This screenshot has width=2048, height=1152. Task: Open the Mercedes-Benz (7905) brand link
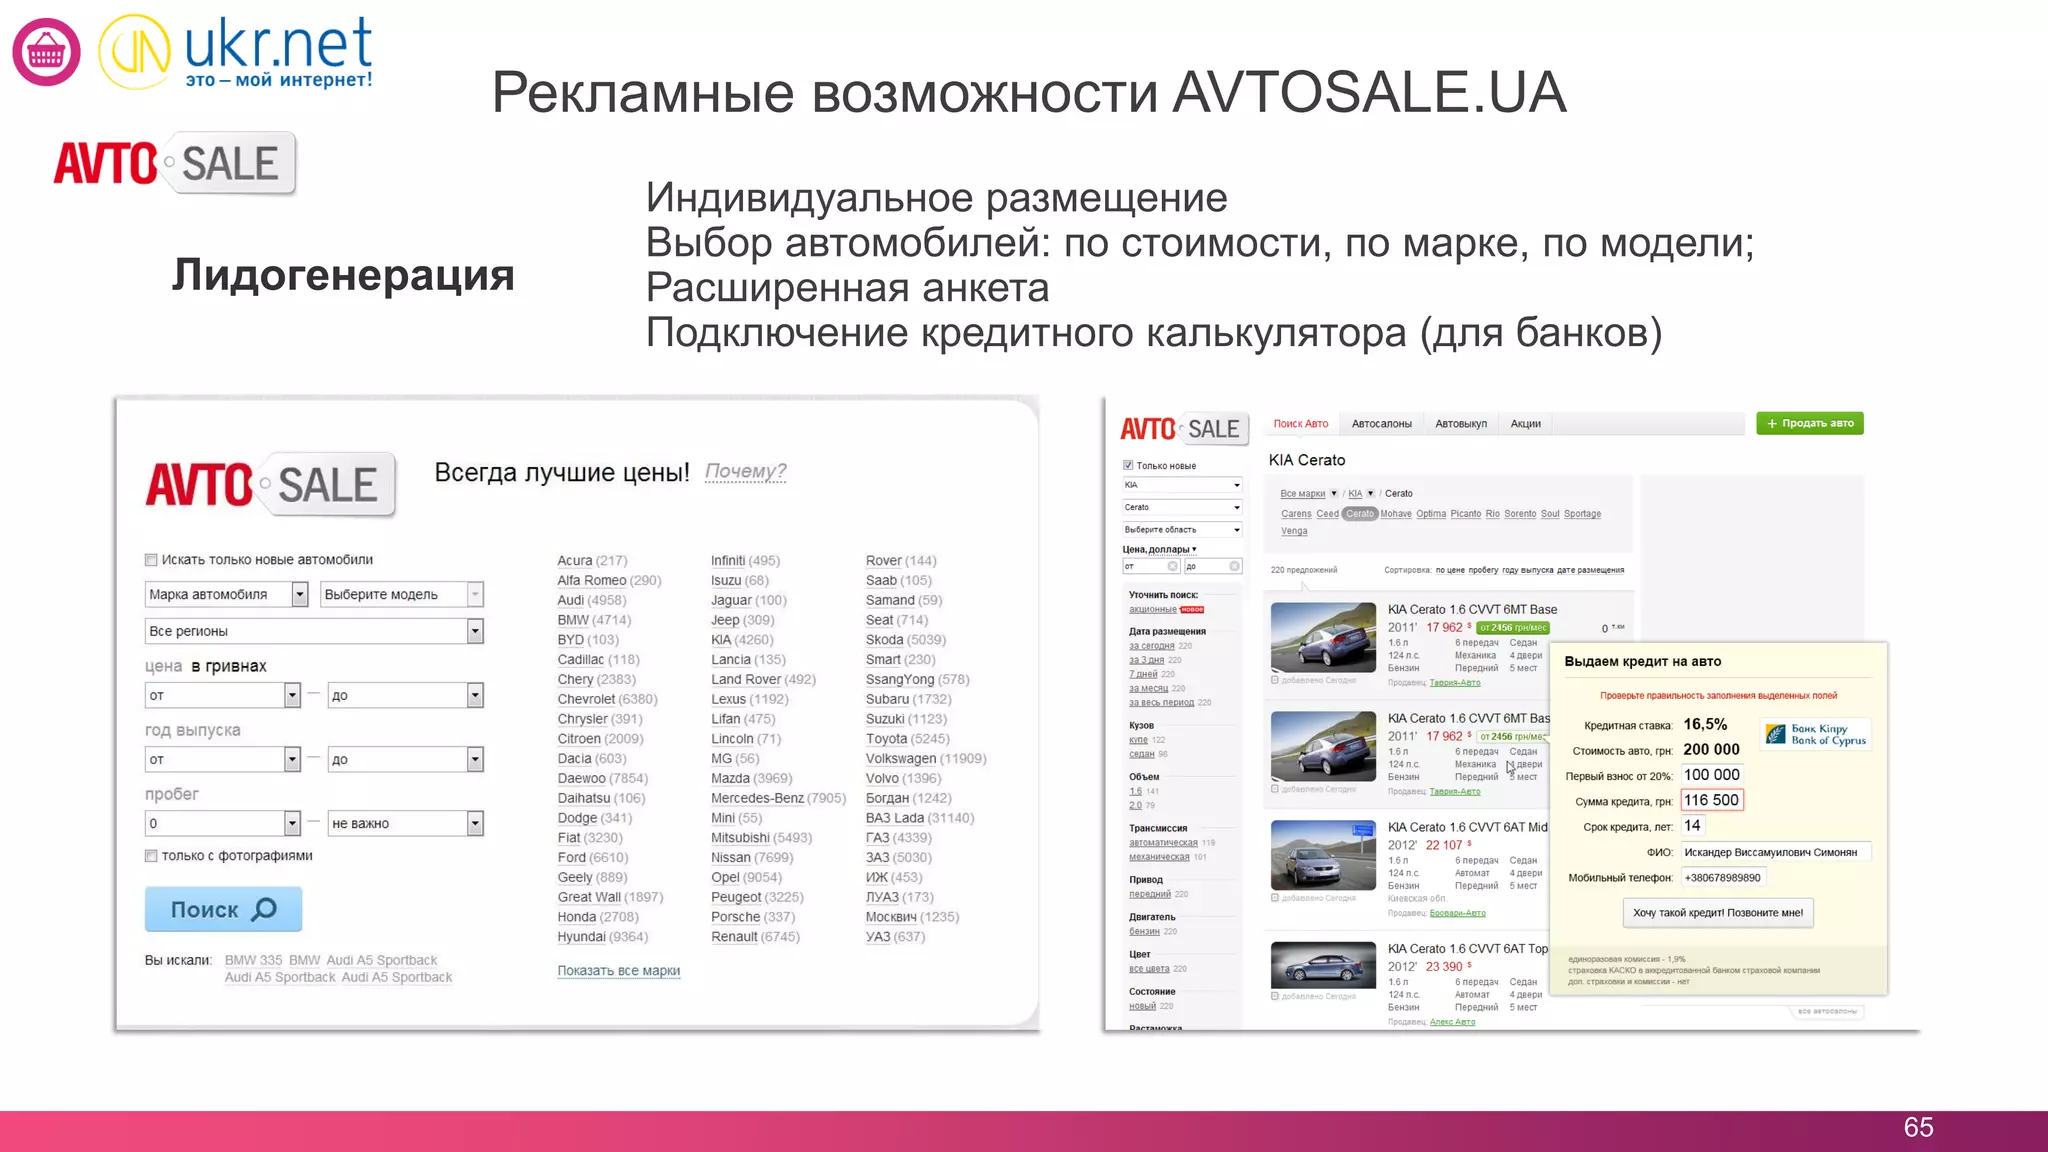(x=778, y=798)
